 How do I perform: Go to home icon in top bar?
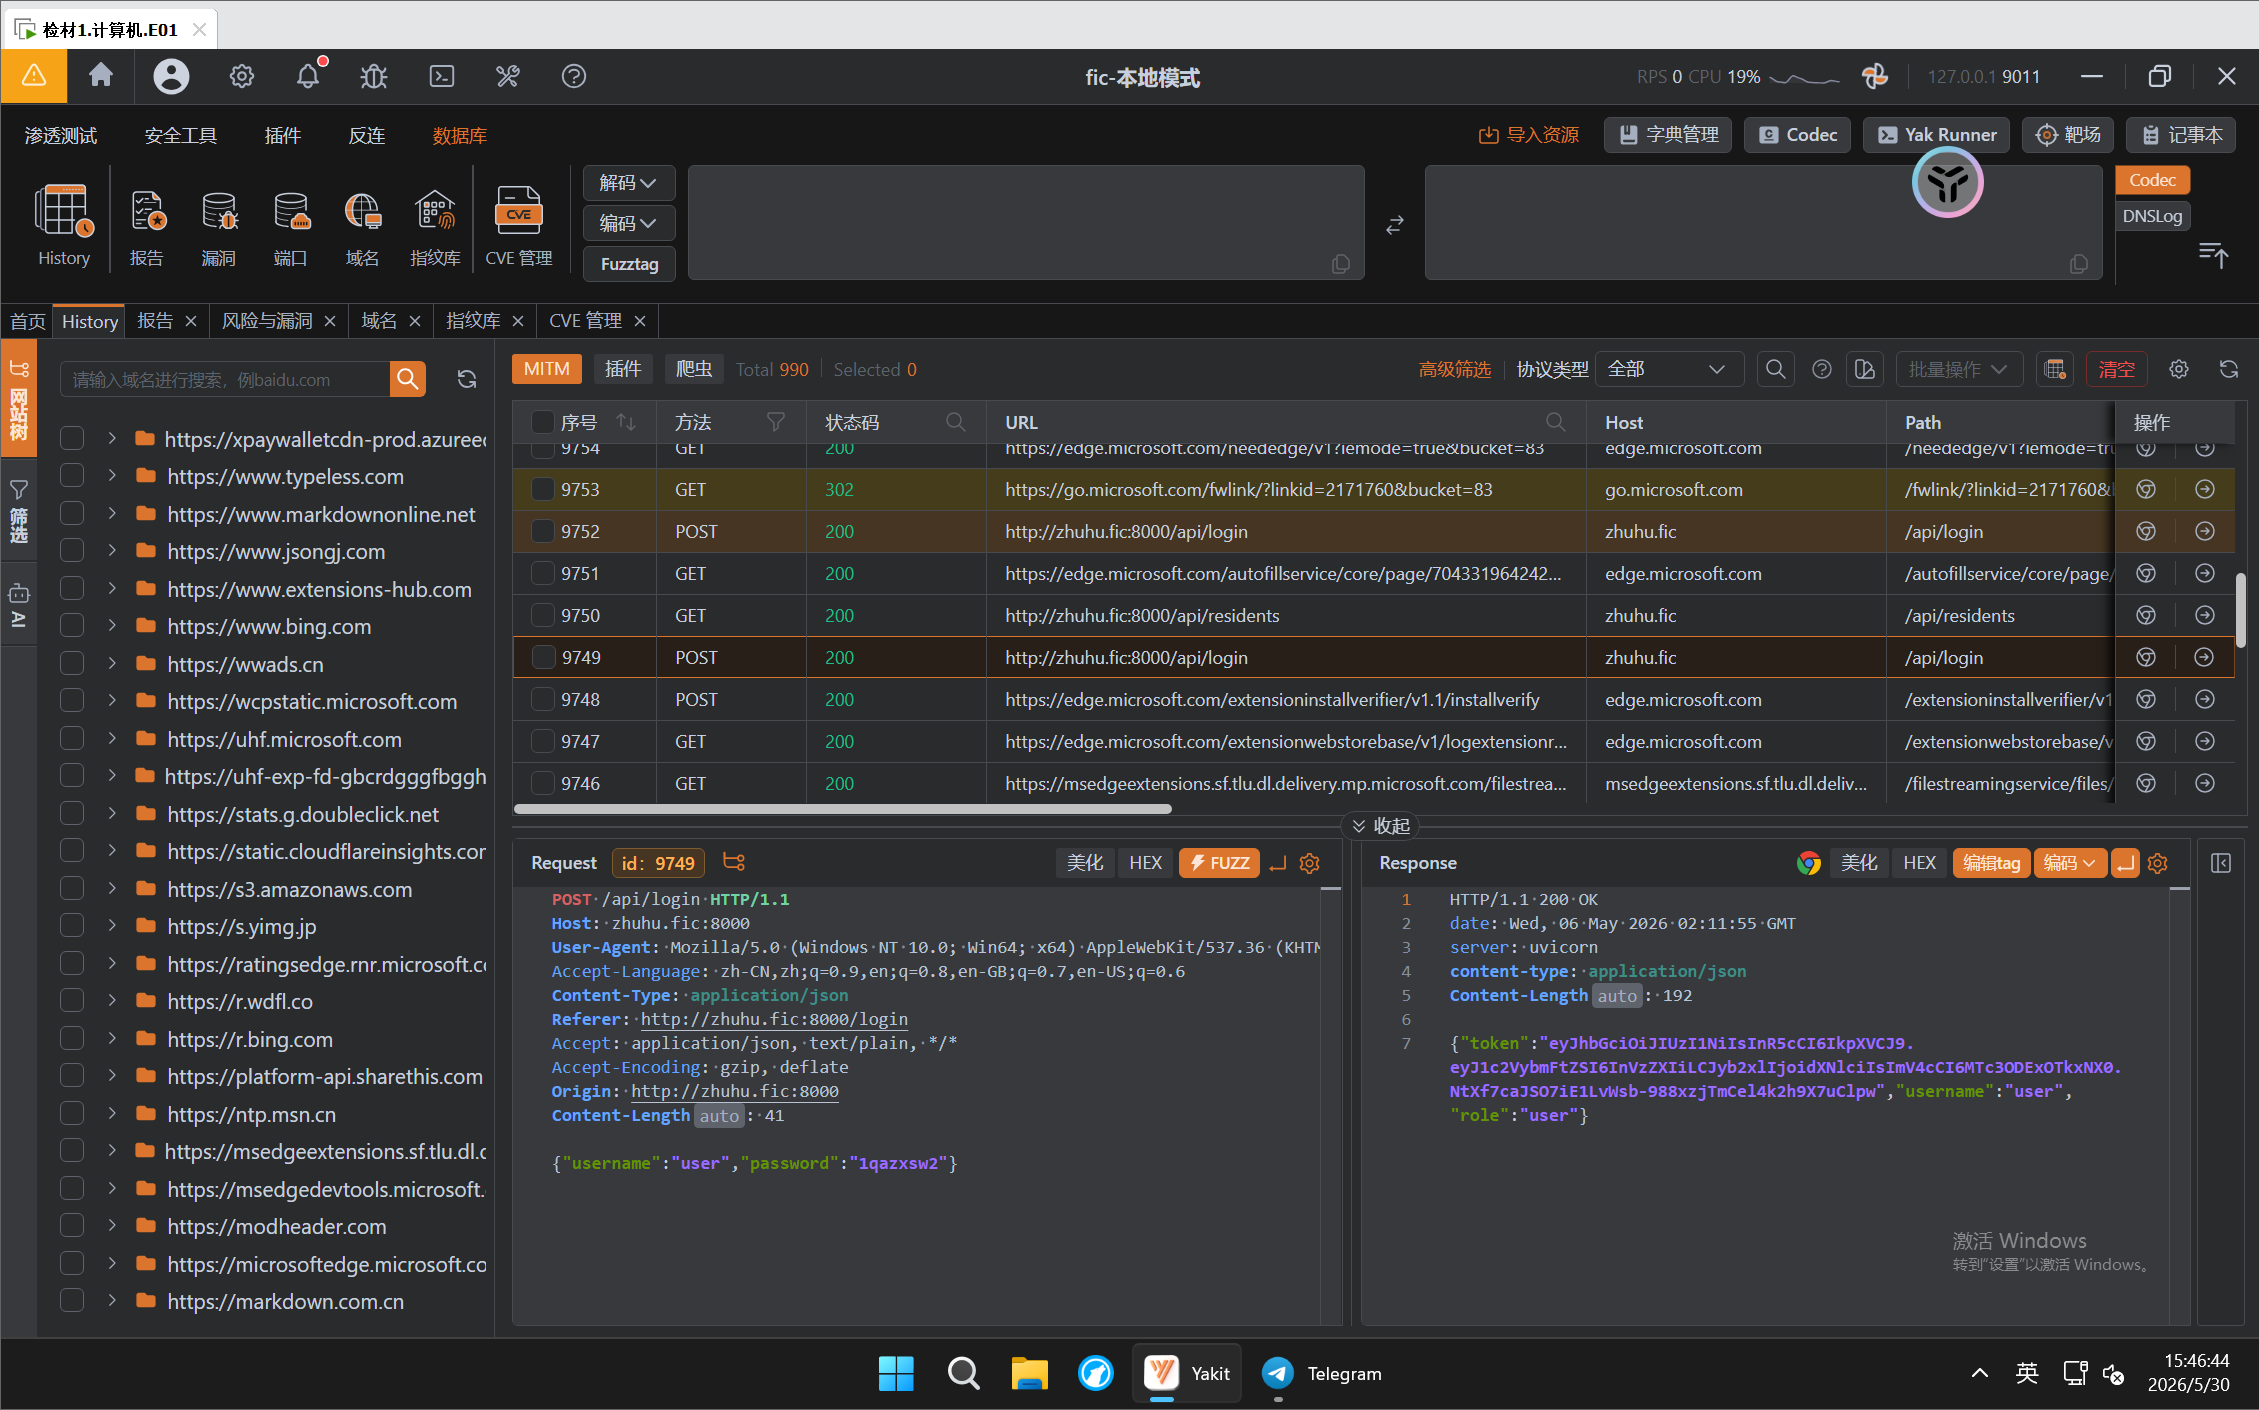(x=101, y=76)
